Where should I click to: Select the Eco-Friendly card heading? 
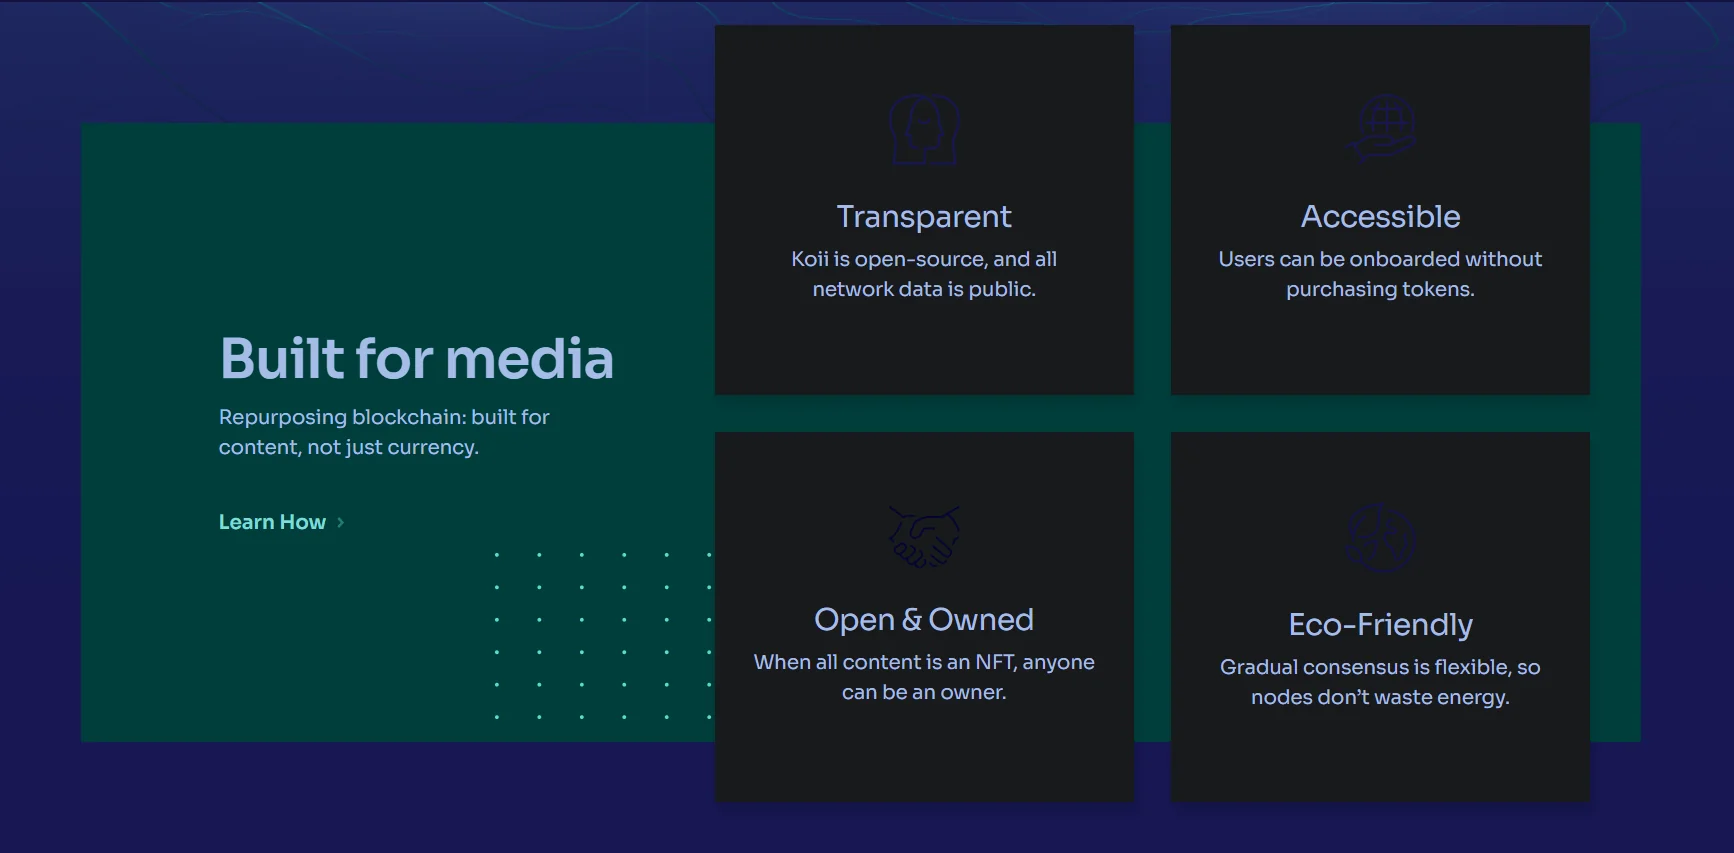click(x=1381, y=624)
